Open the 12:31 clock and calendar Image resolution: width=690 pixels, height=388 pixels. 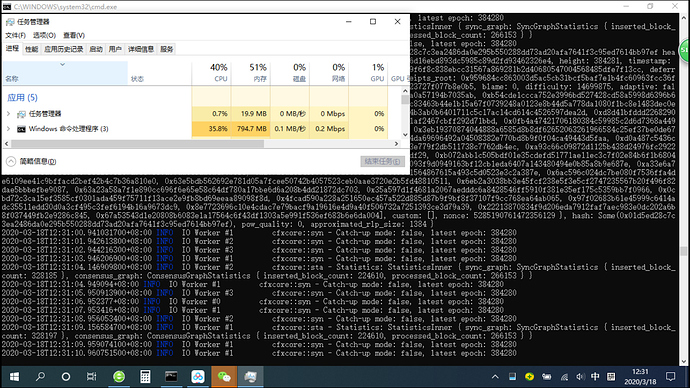[x=640, y=377]
